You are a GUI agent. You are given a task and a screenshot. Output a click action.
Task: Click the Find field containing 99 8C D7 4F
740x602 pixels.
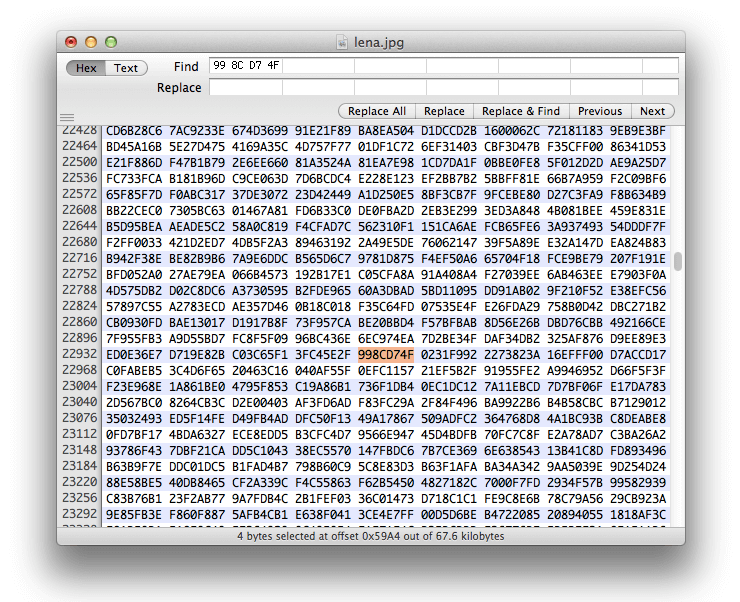[444, 66]
